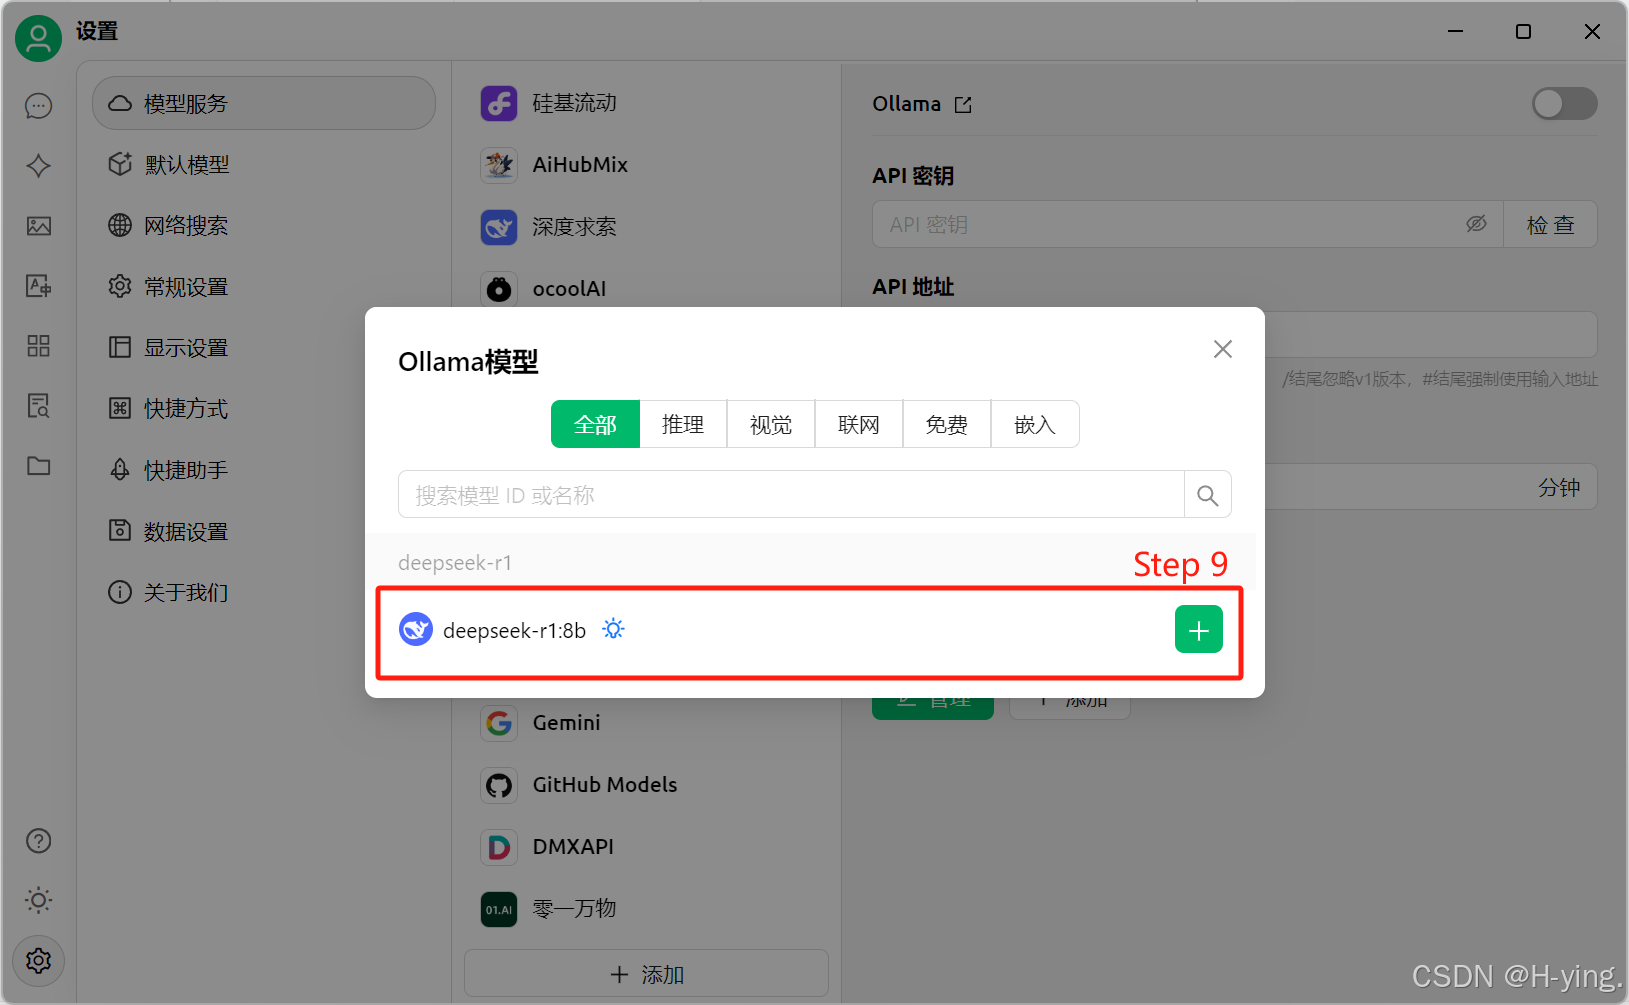Open 快捷助手 settings section
Image resolution: width=1629 pixels, height=1005 pixels.
coord(264,470)
